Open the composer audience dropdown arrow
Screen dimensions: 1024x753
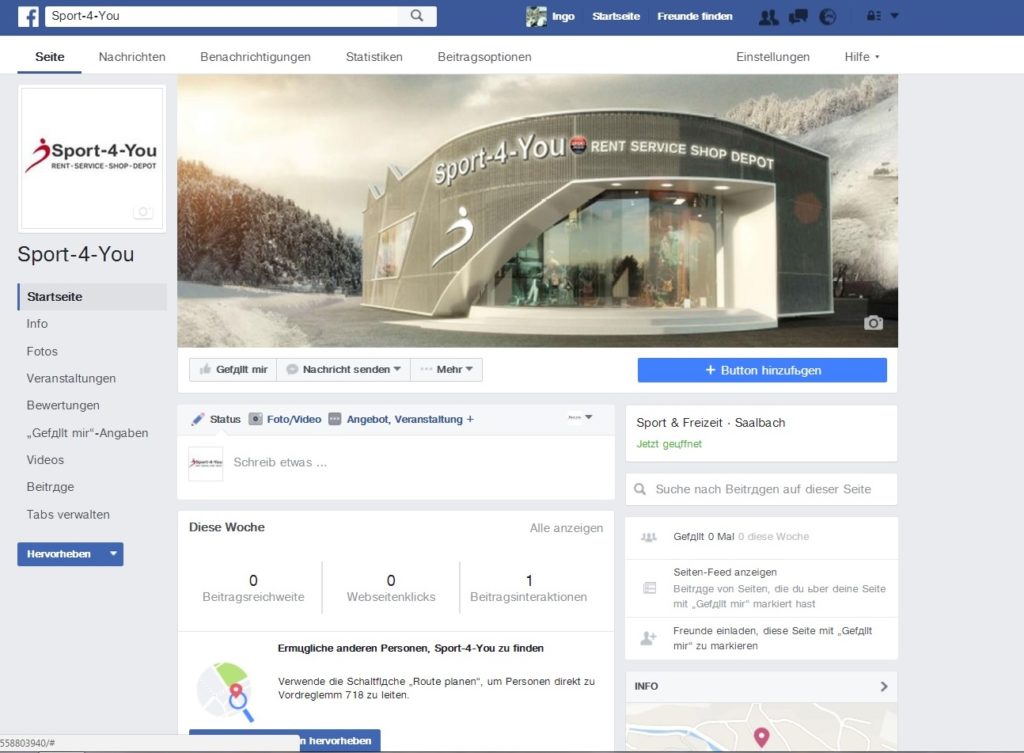click(588, 417)
